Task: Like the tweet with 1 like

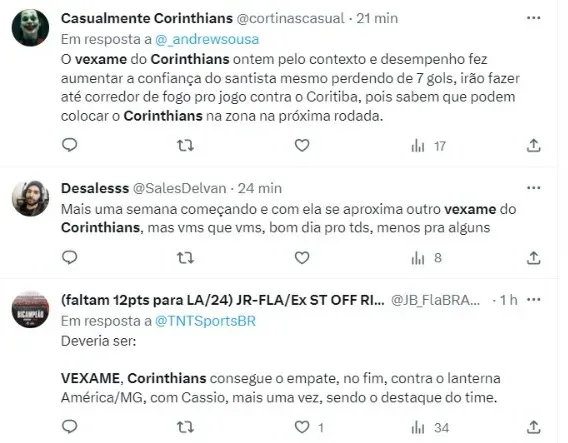Action: point(308,427)
